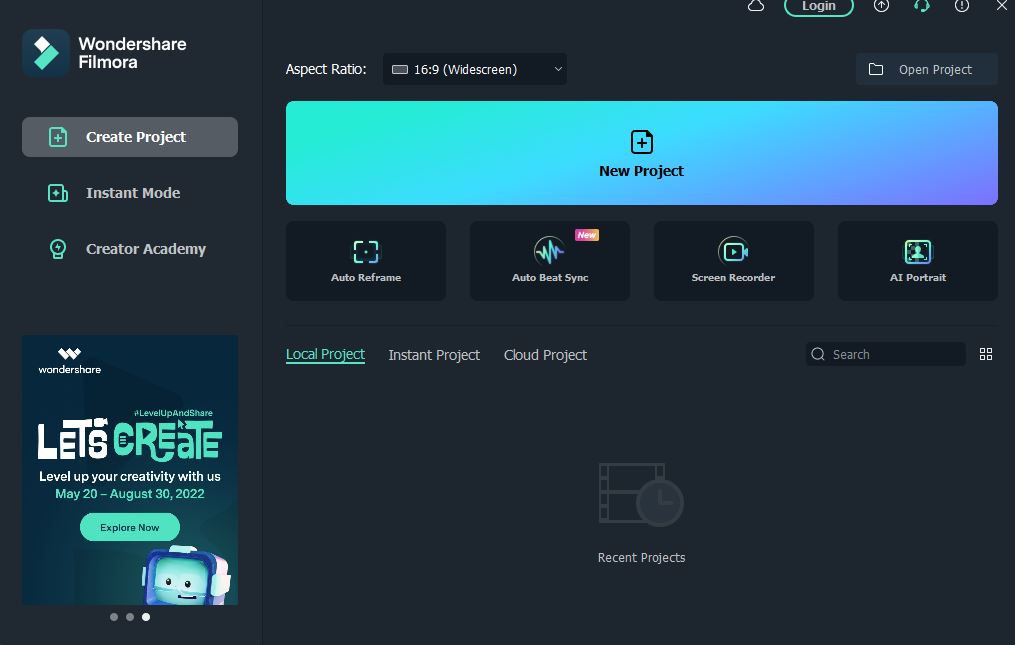Click the Login button
The height and width of the screenshot is (645, 1015).
pyautogui.click(x=819, y=6)
